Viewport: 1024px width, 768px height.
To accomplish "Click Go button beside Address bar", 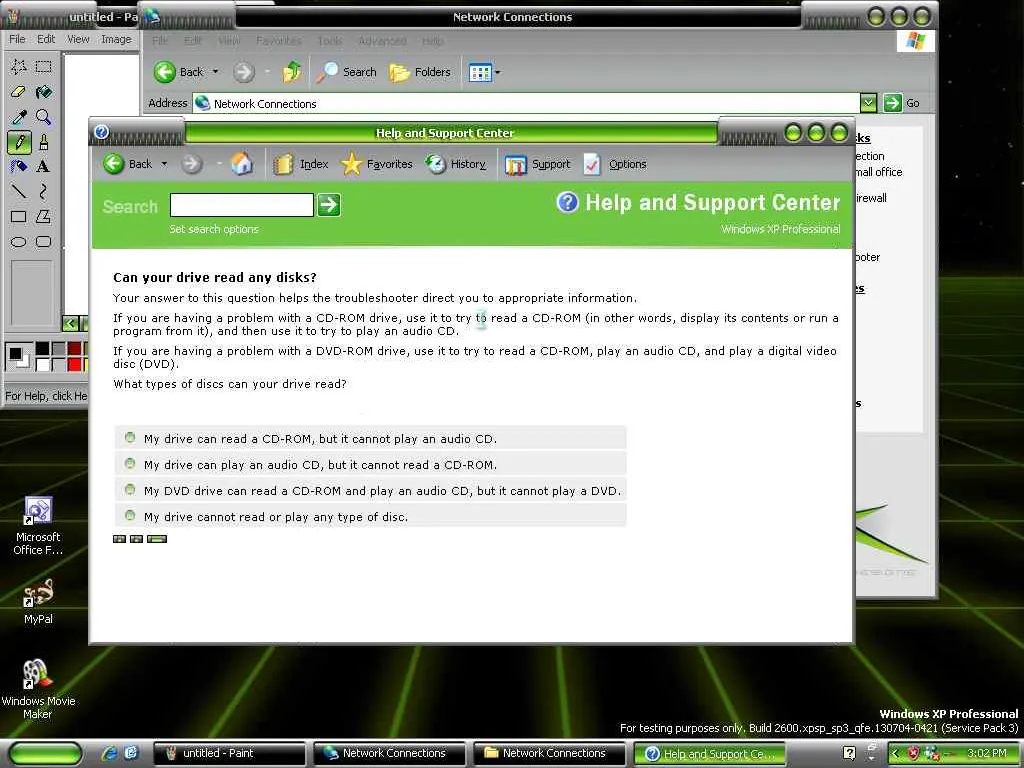I will 902,103.
